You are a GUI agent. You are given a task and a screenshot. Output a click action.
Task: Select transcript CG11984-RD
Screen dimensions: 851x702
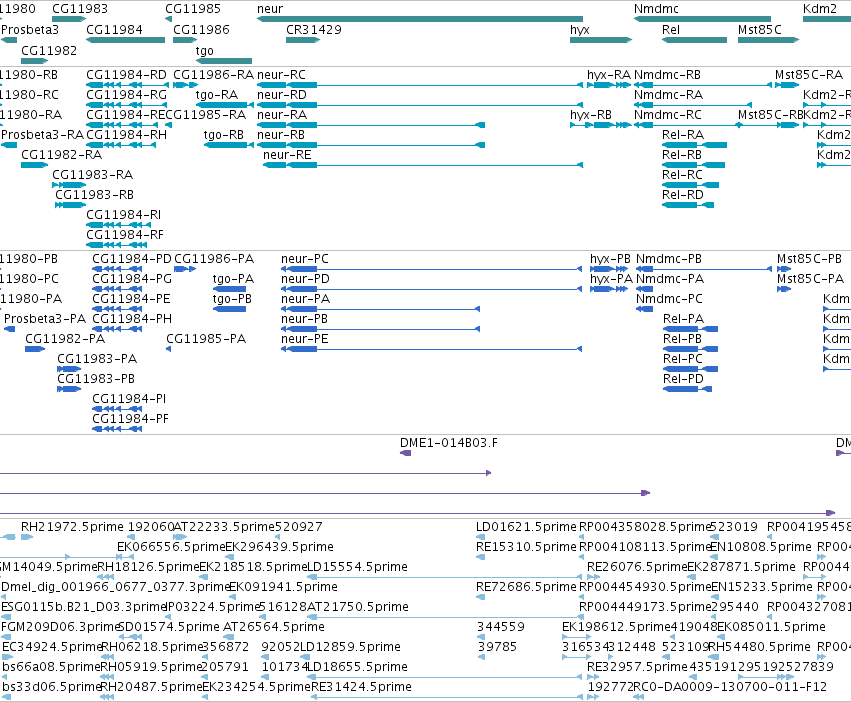(x=126, y=74)
